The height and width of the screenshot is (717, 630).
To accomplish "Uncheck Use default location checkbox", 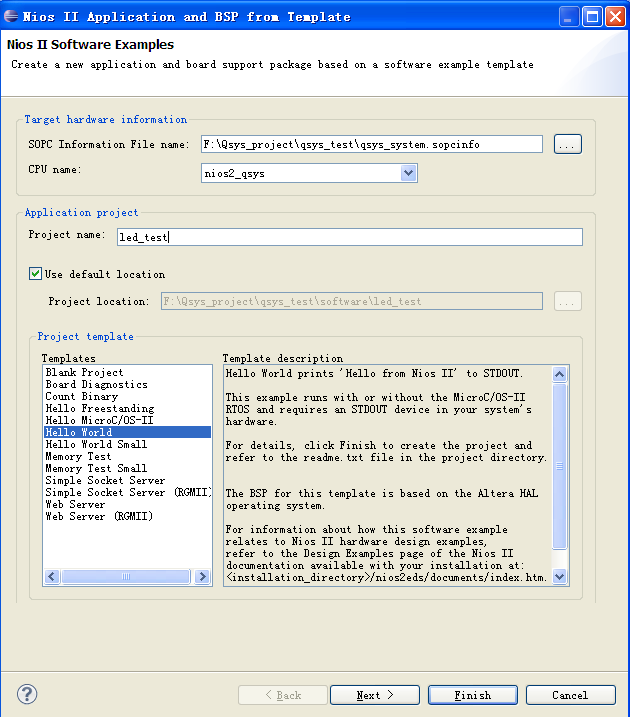I will tap(35, 274).
